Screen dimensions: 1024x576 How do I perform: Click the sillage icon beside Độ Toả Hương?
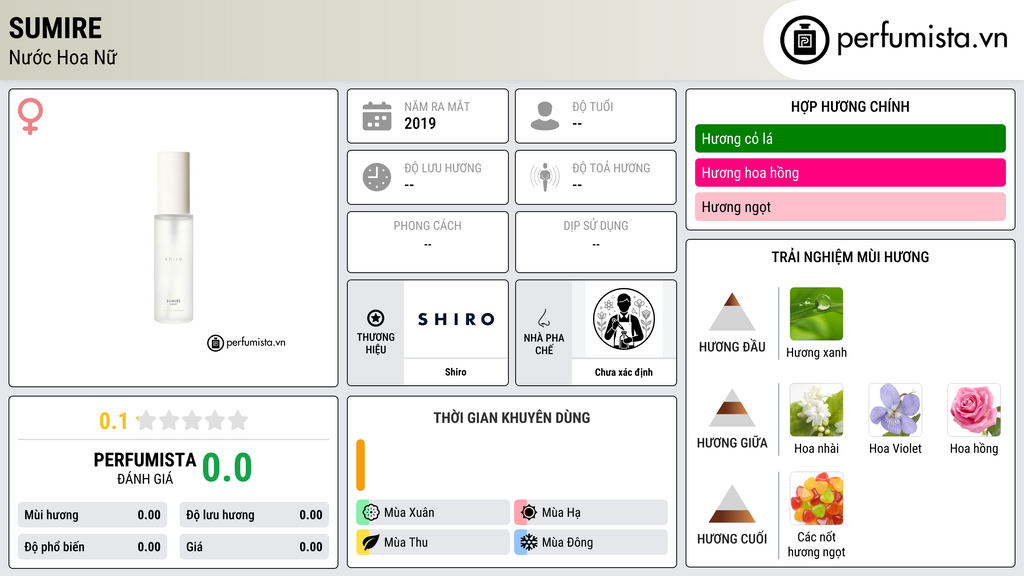[x=545, y=177]
